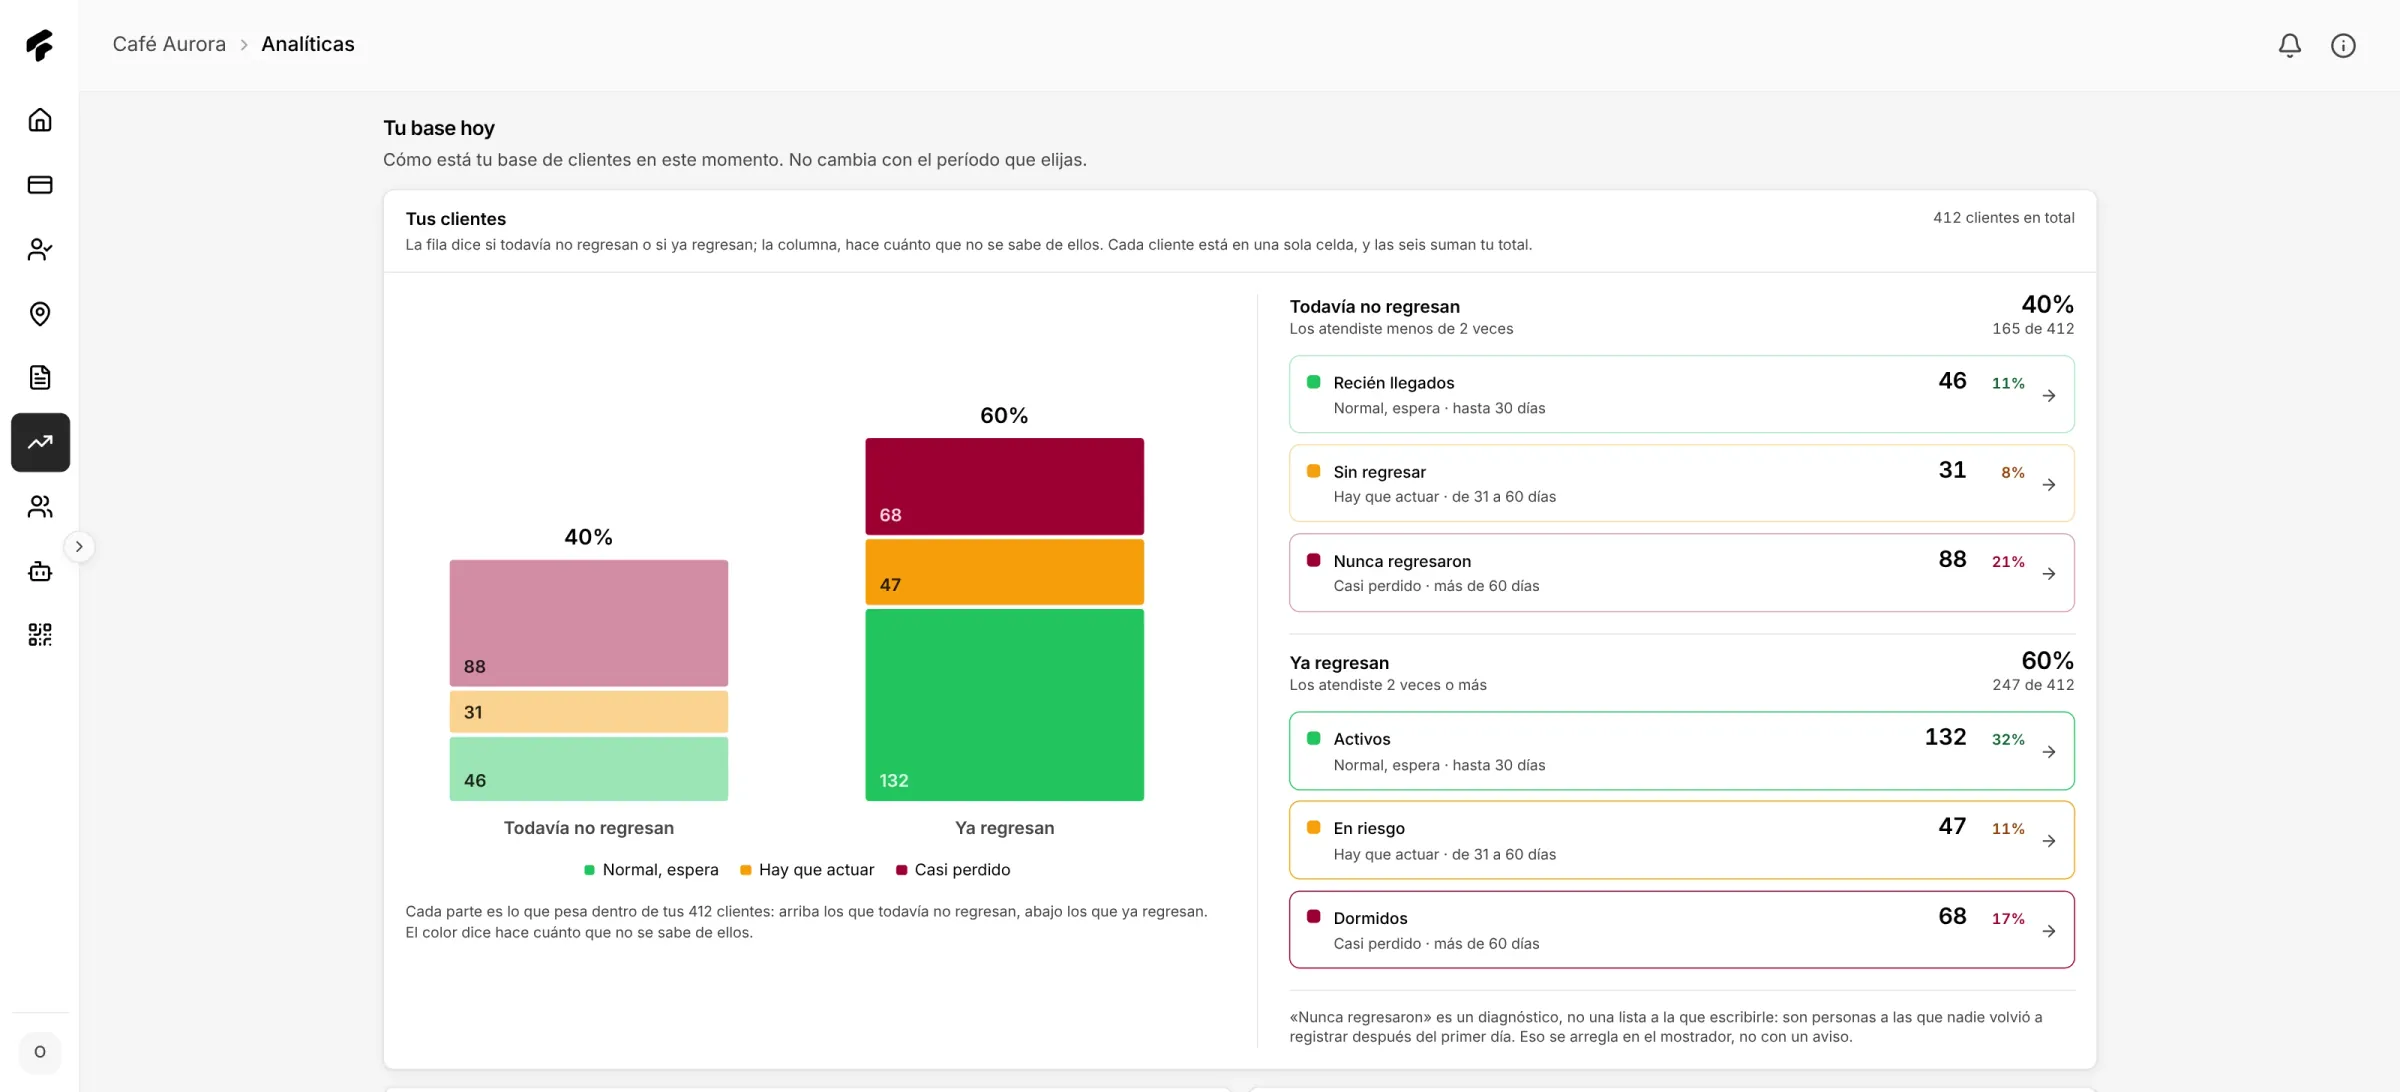Open the Dormidos card
Screen dimensions: 2400x1092
point(1682,929)
